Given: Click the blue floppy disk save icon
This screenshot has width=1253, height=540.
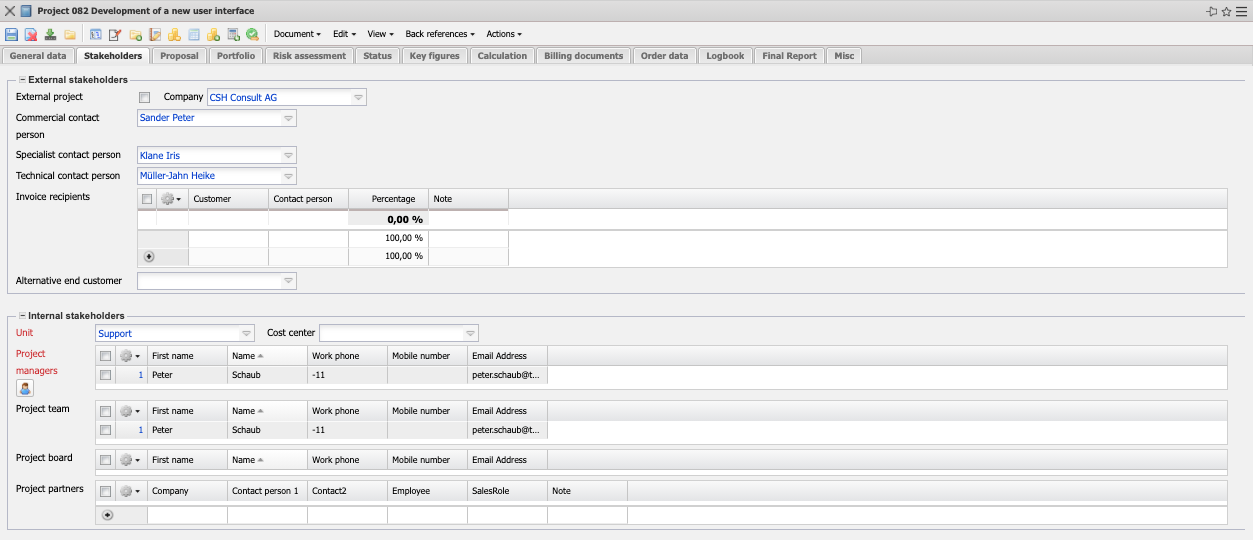Looking at the screenshot, I should [11, 34].
